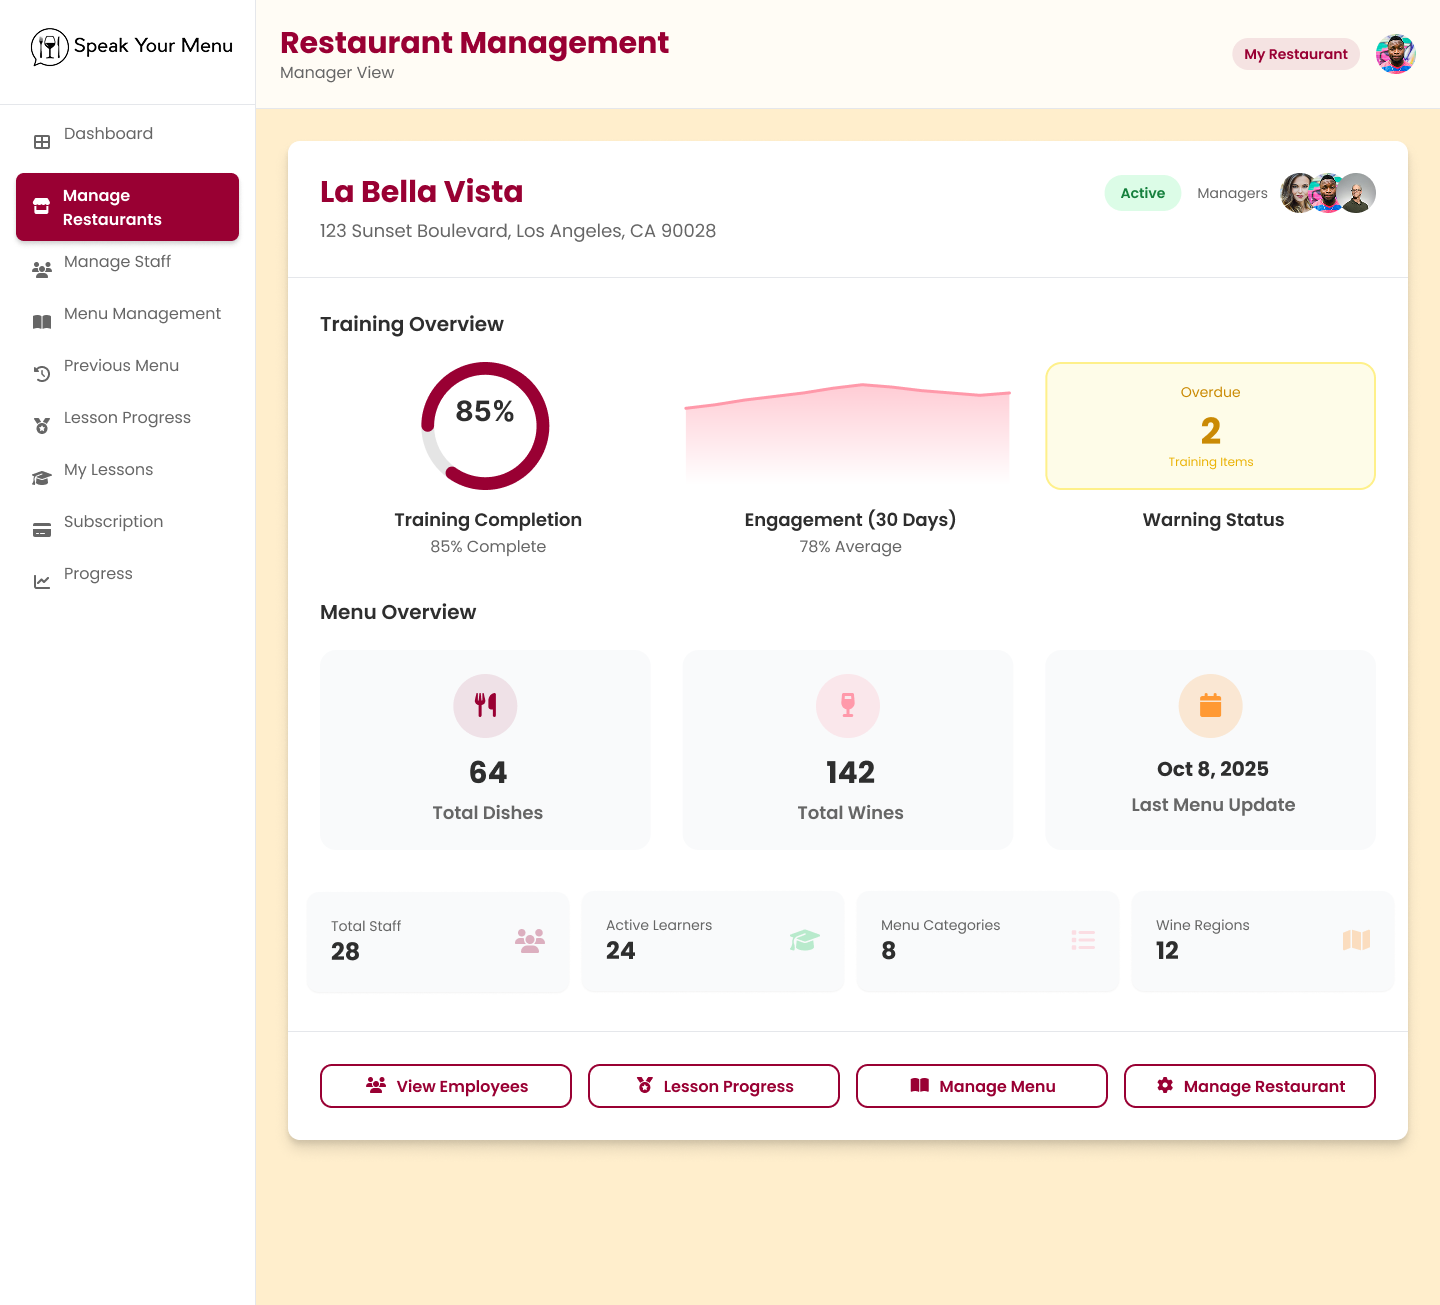Screen dimensions: 1440x1305
Task: Open the user profile avatar top right
Action: pyautogui.click(x=1395, y=53)
